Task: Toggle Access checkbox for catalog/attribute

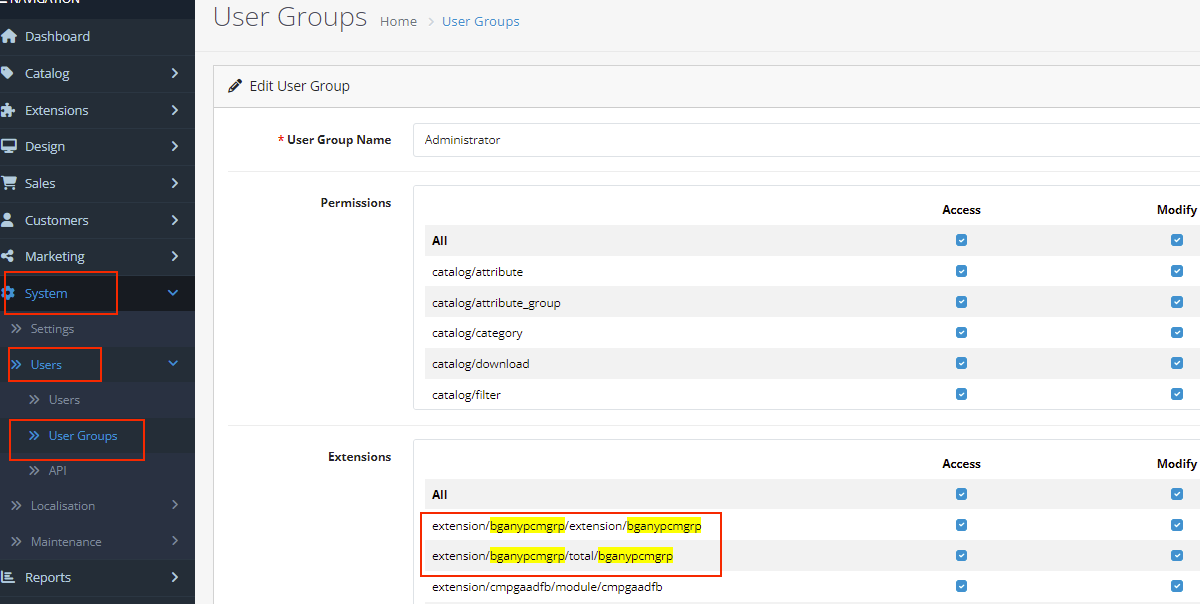Action: 961,271
